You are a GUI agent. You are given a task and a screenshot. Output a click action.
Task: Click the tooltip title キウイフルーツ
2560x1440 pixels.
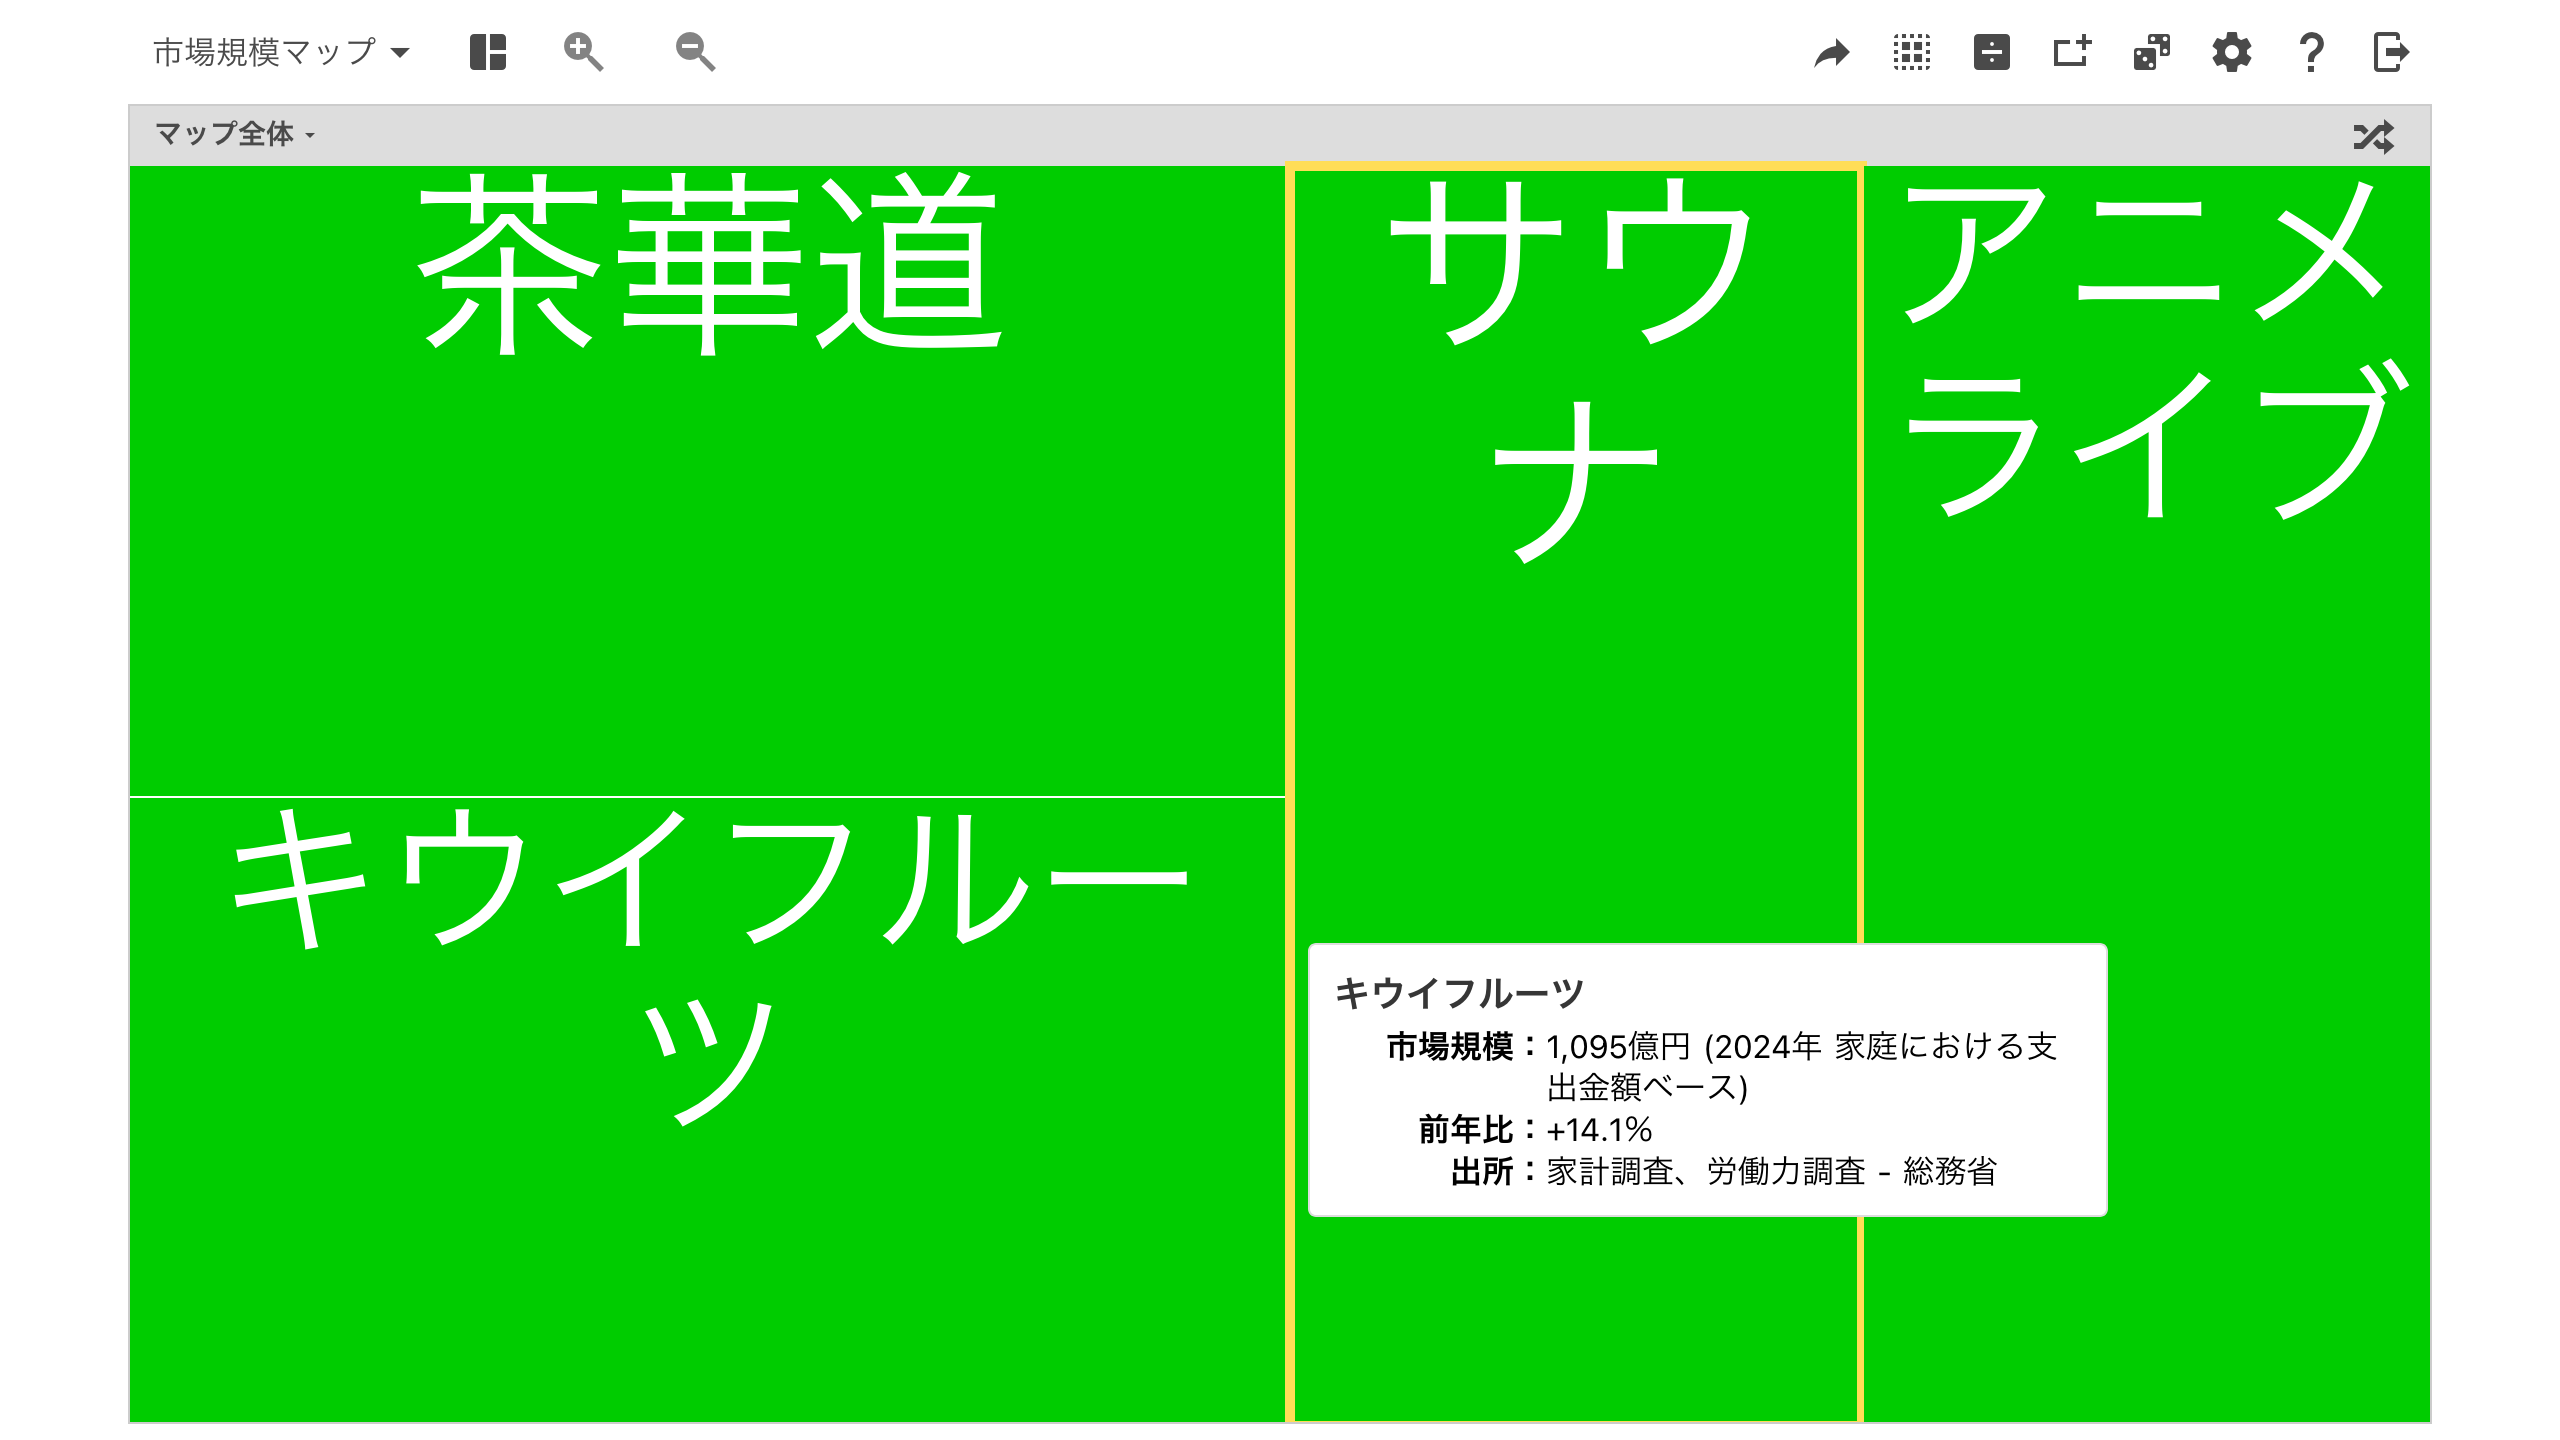pyautogui.click(x=1459, y=993)
